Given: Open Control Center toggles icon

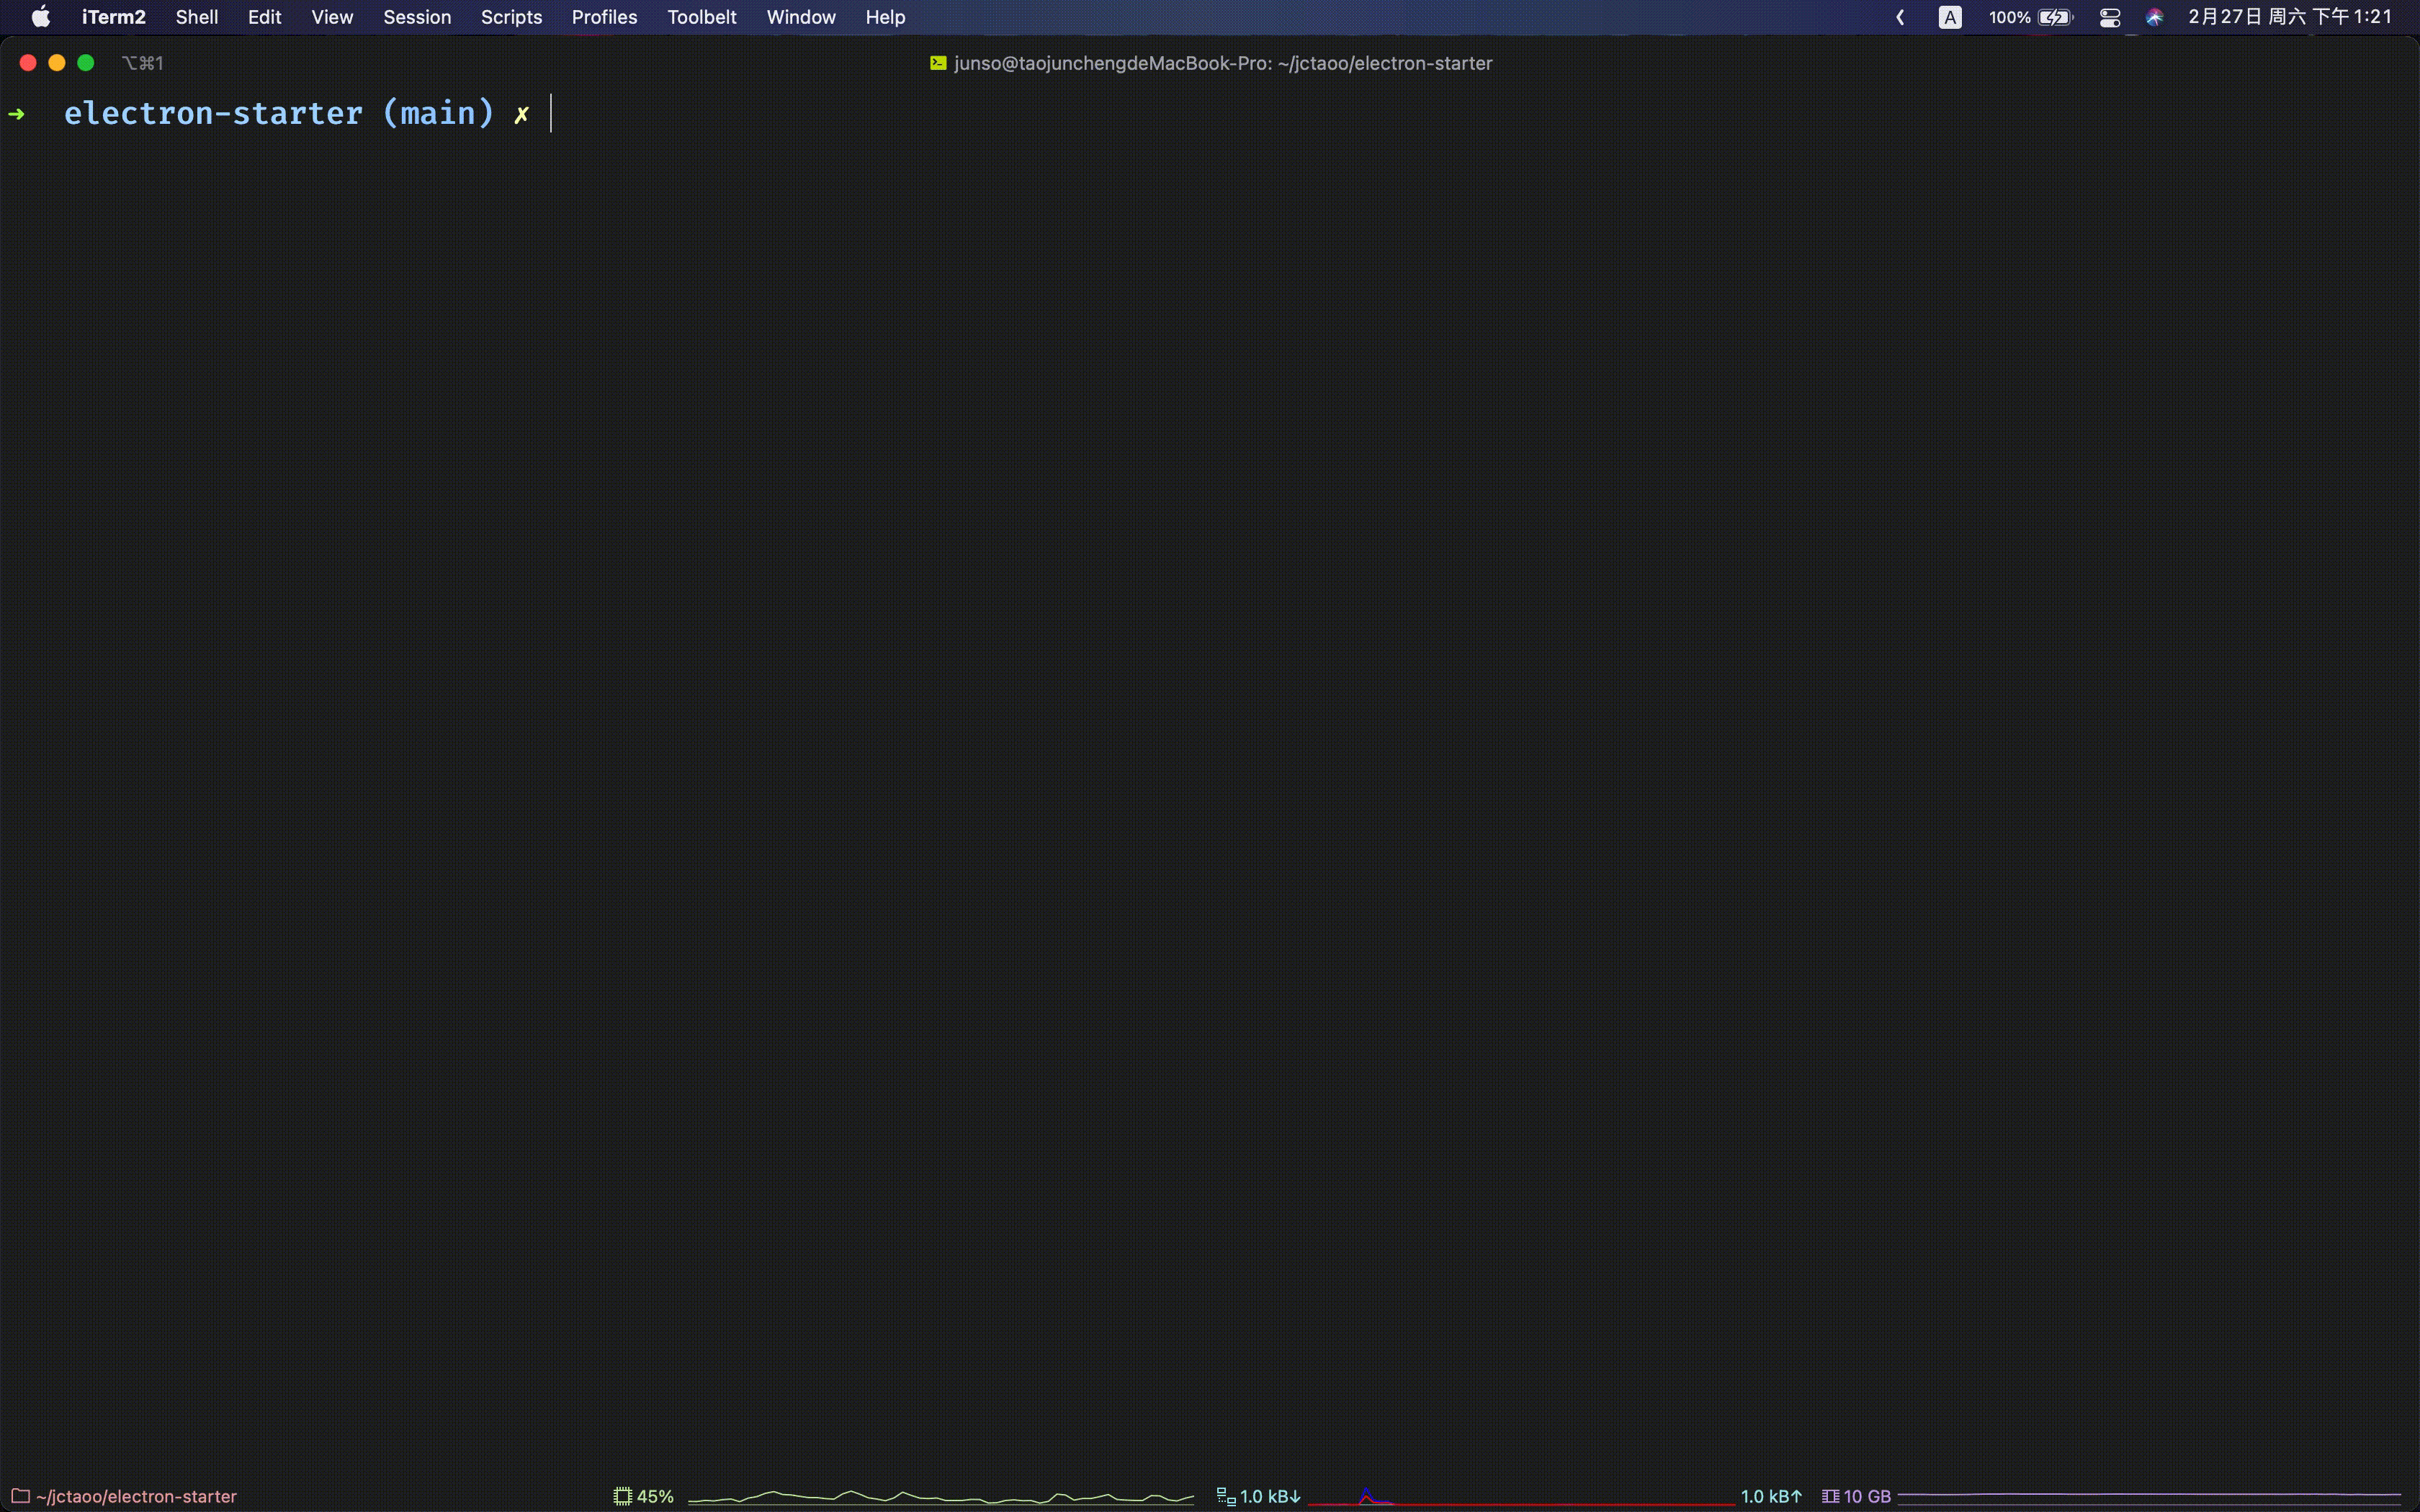Looking at the screenshot, I should (2109, 17).
